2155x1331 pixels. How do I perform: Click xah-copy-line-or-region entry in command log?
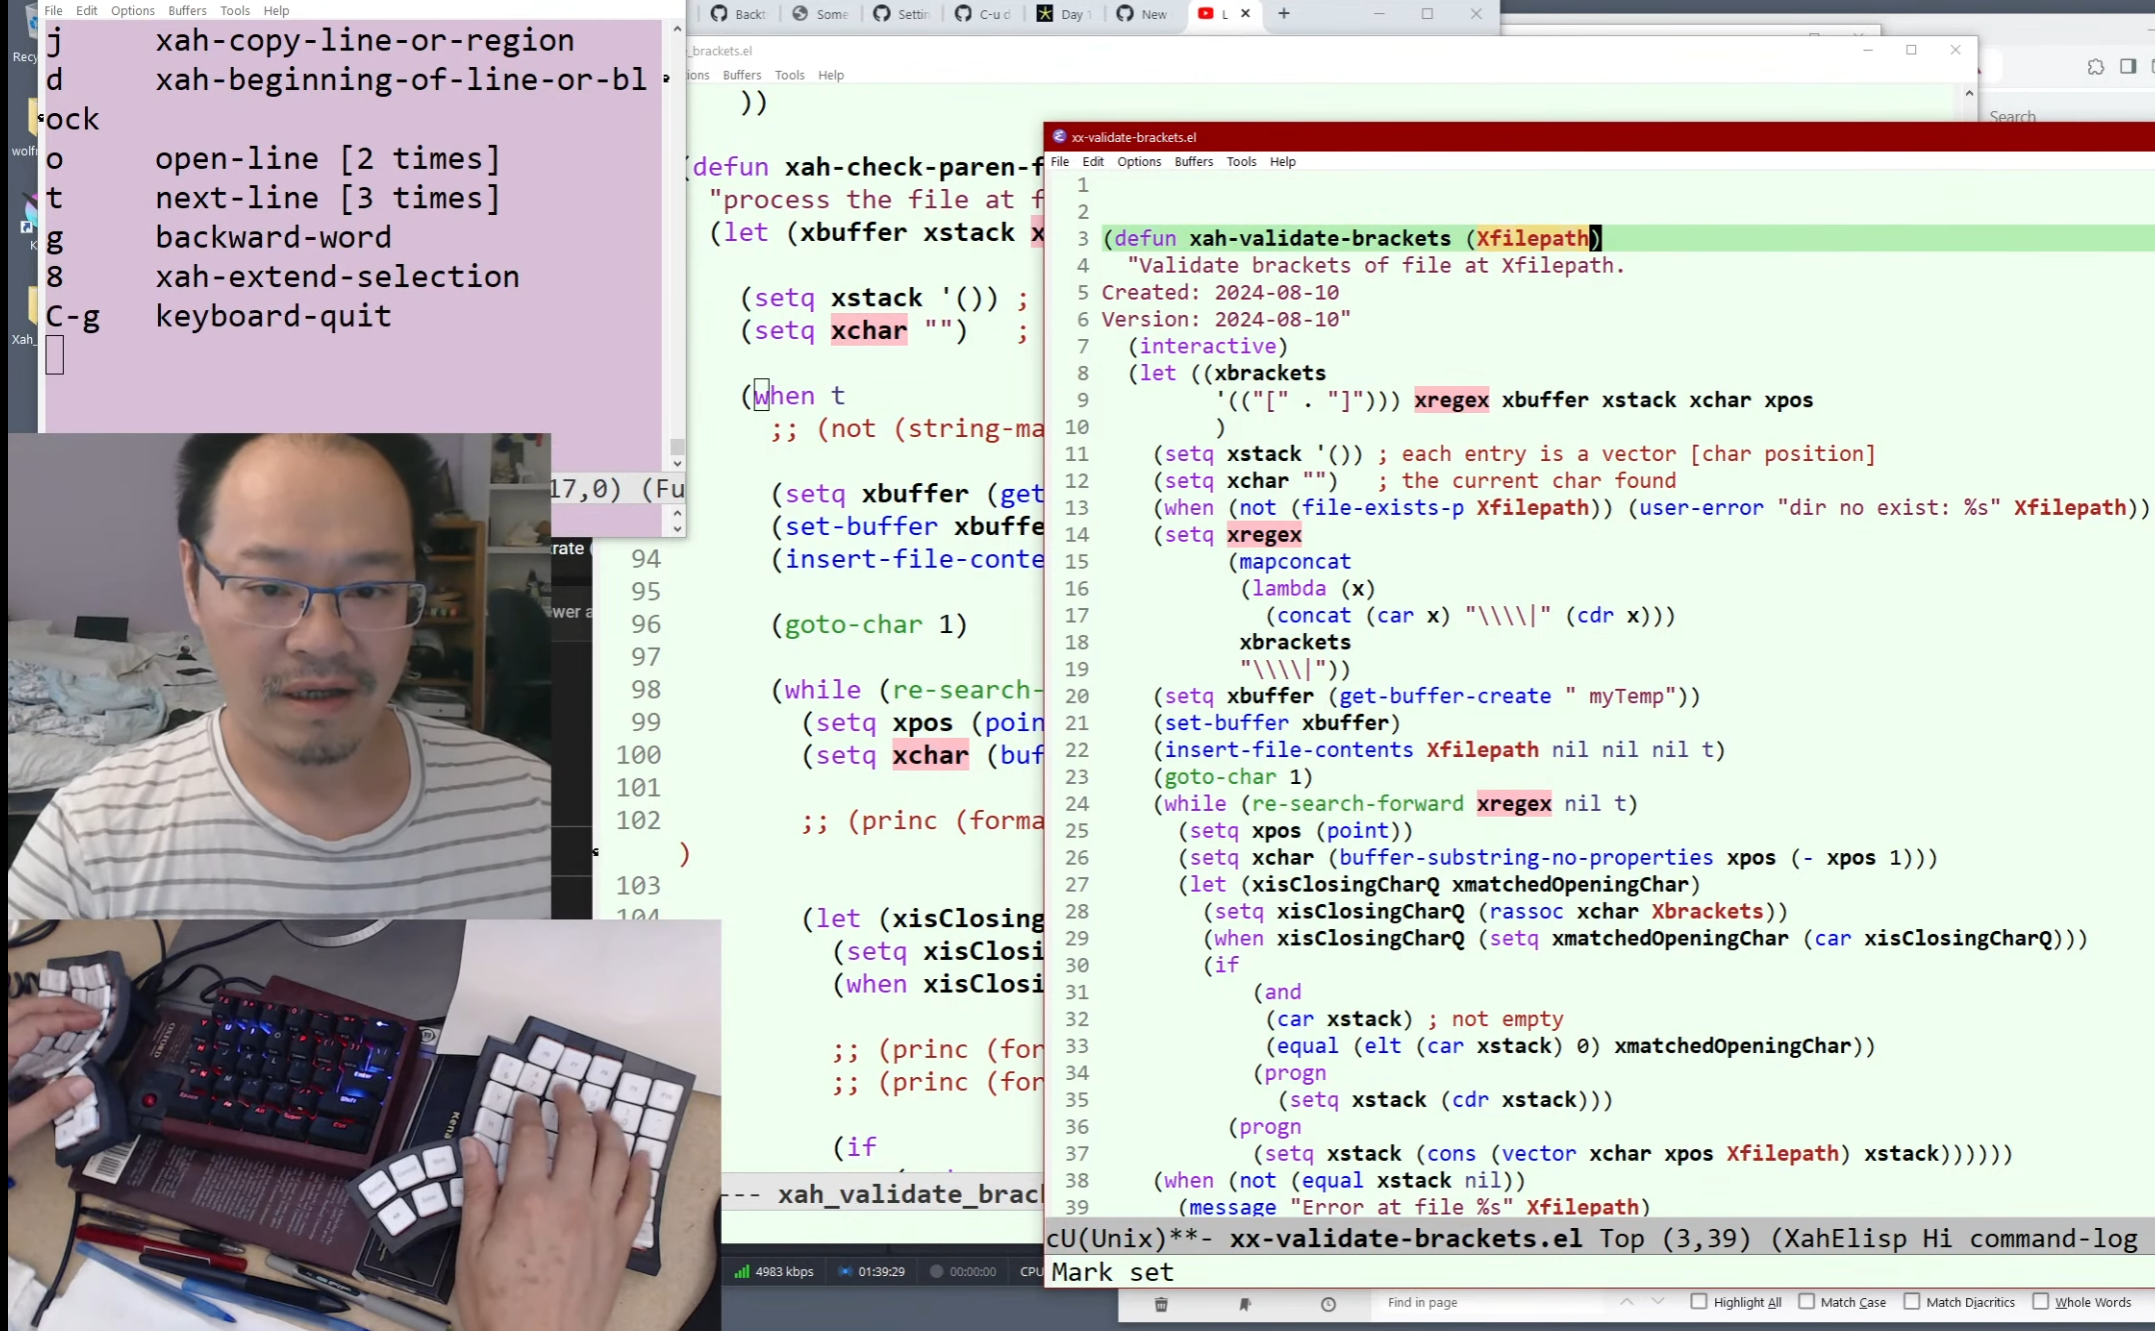coord(364,41)
